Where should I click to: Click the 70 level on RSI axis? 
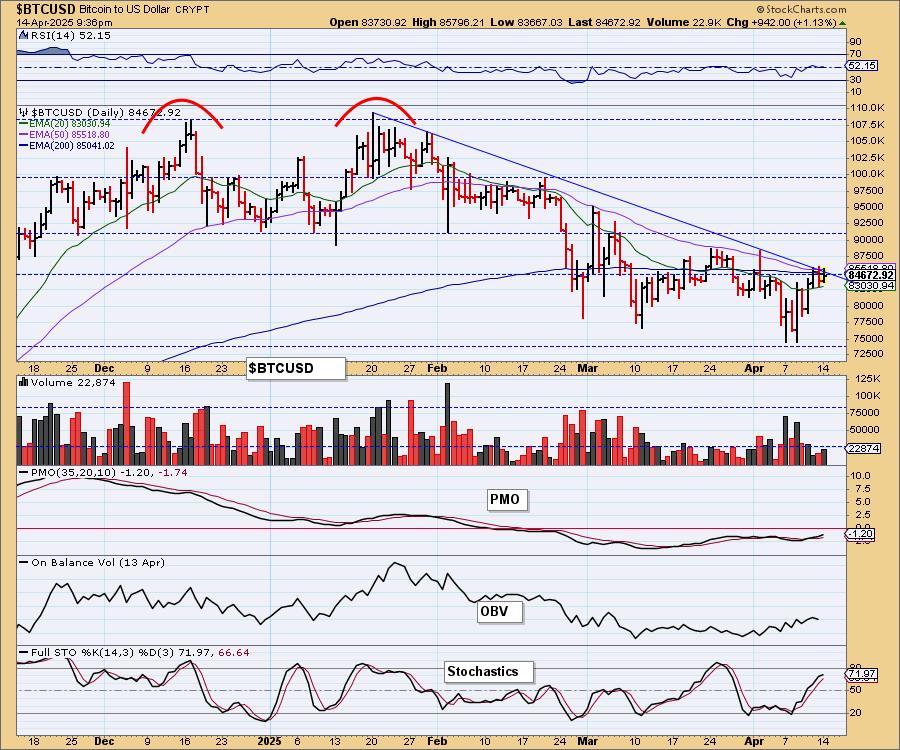(x=855, y=54)
